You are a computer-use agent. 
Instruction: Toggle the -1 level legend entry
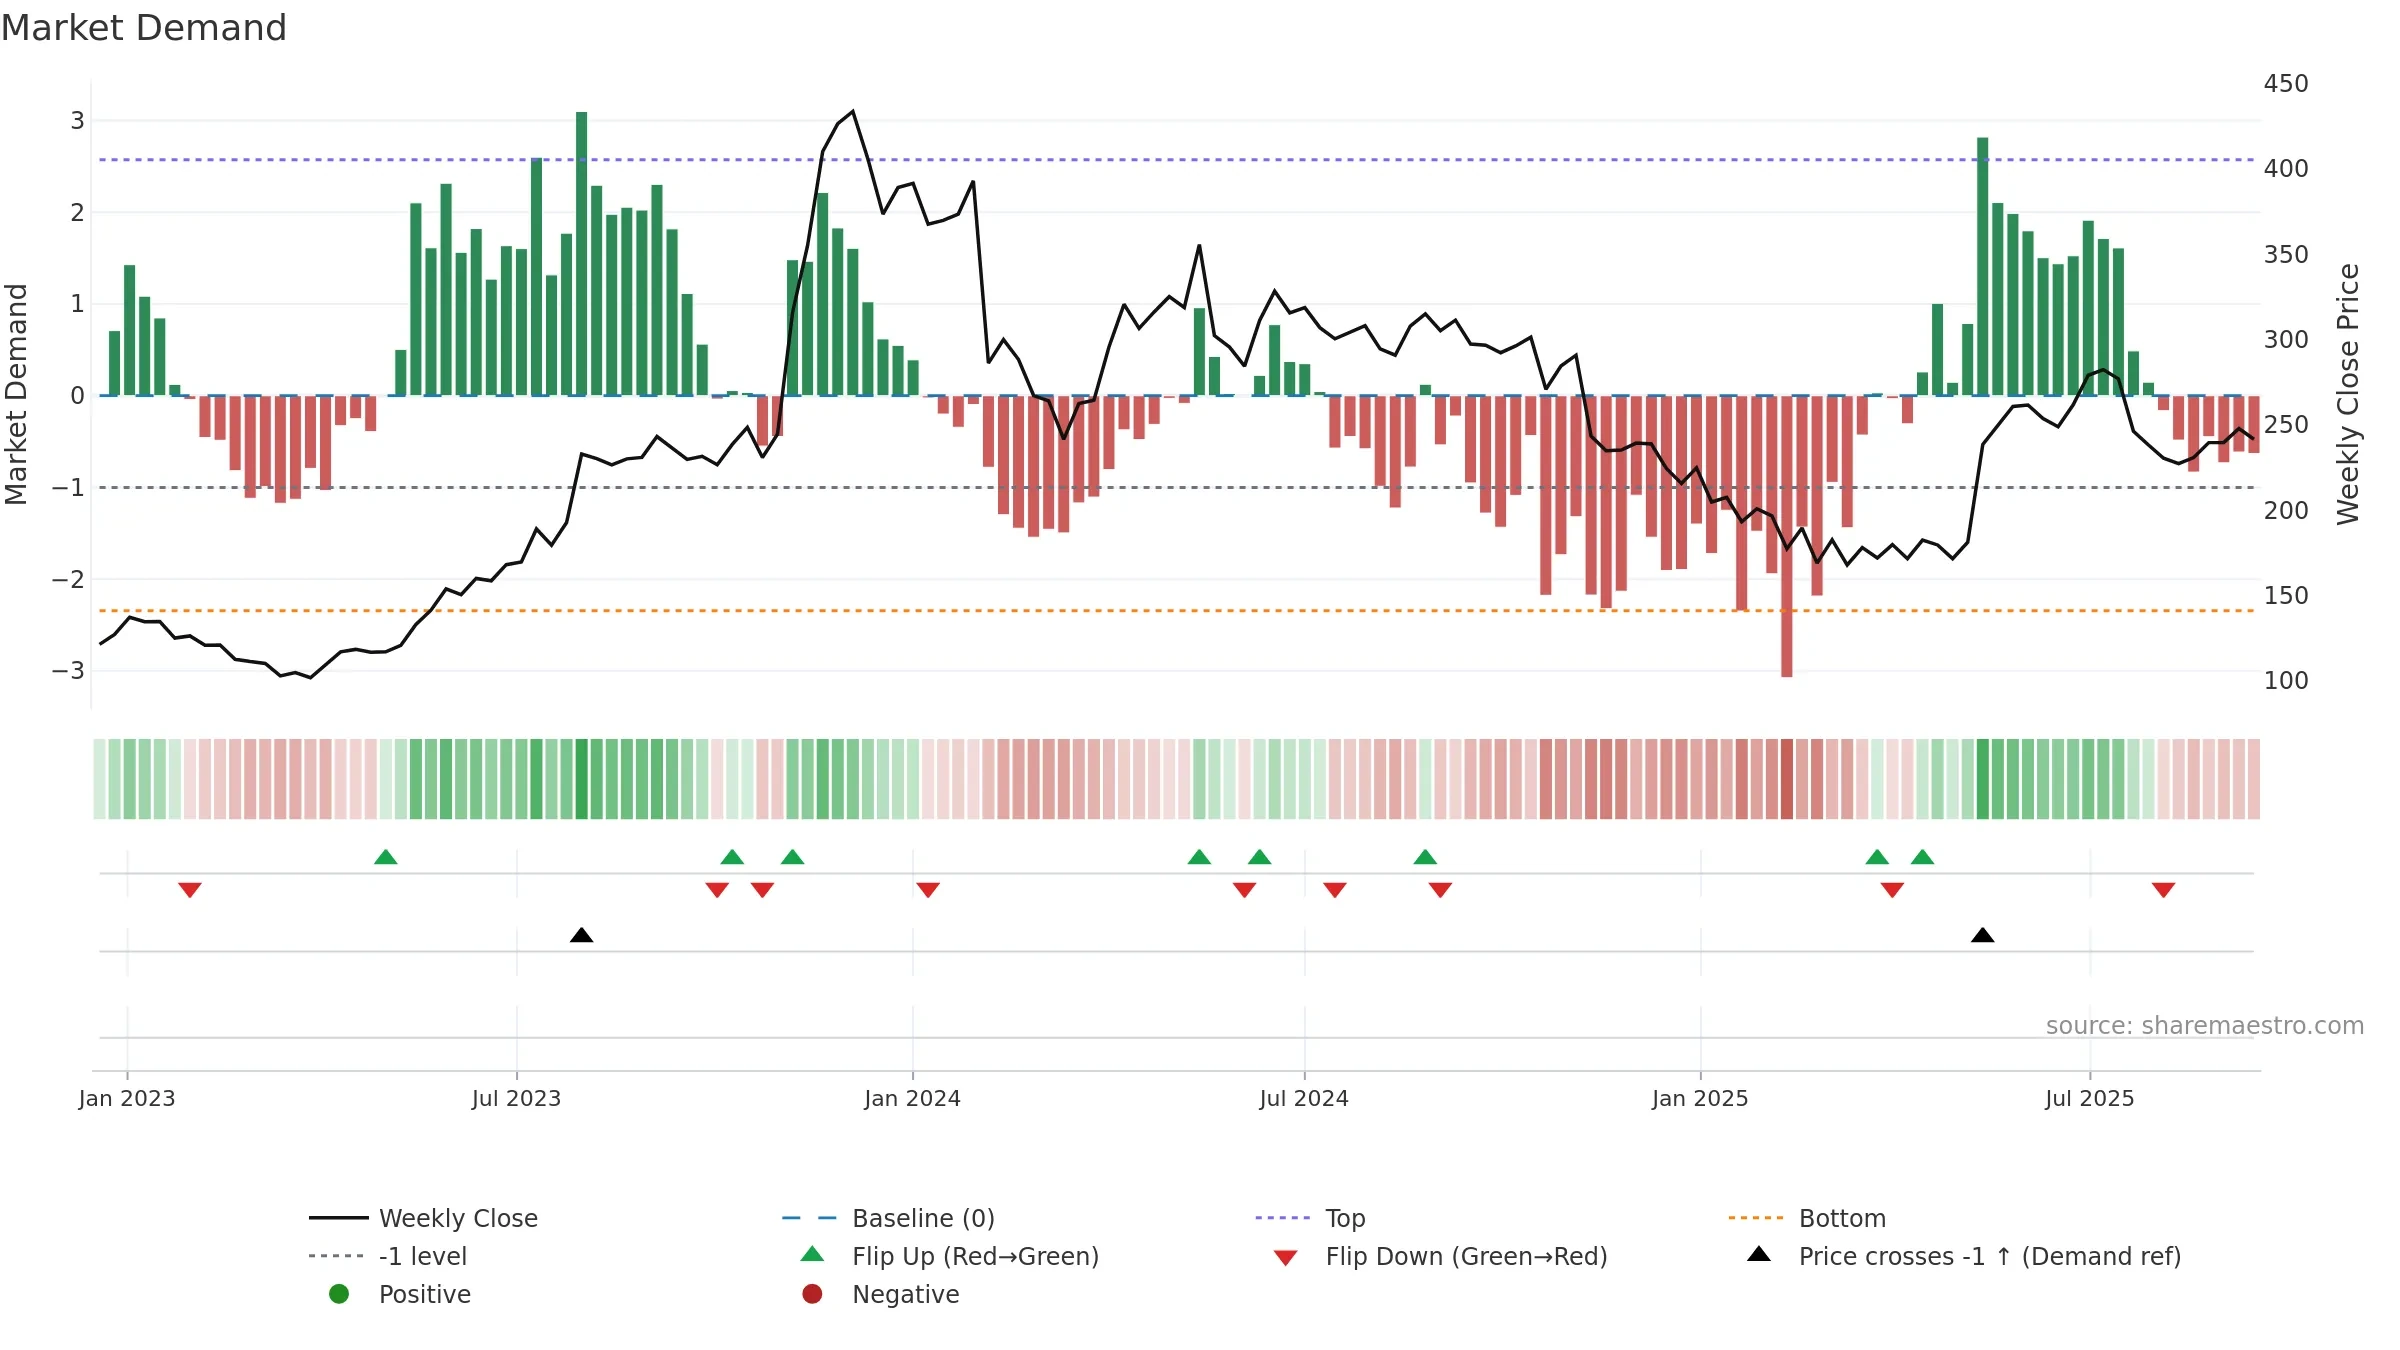coord(388,1256)
